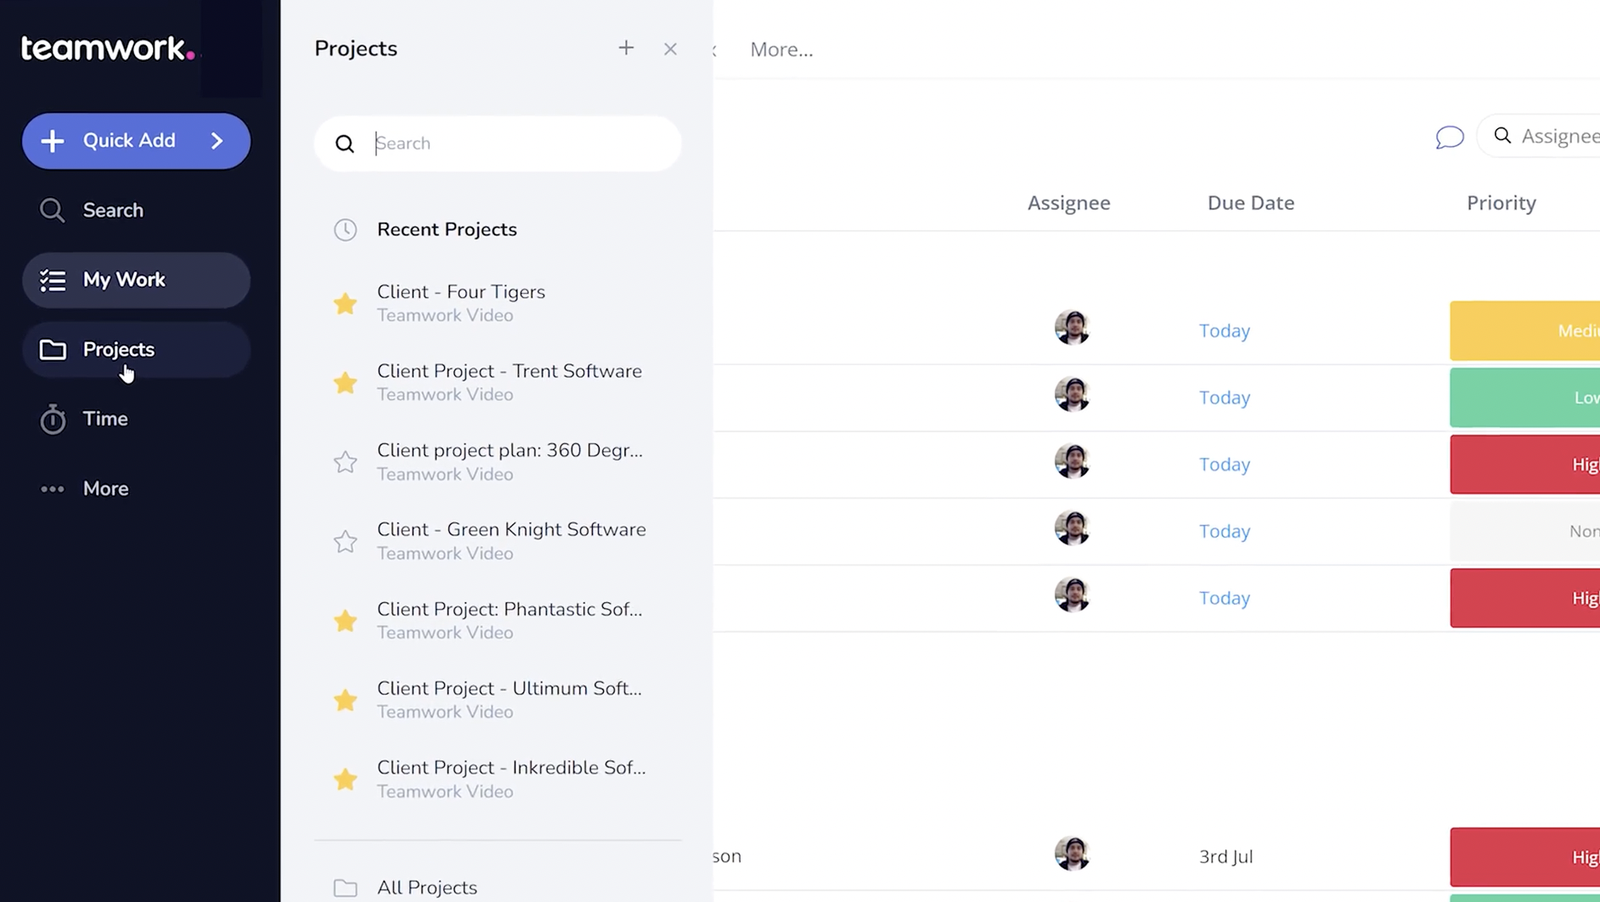Click the Recent Projects clock icon
Image resolution: width=1600 pixels, height=902 pixels.
[x=345, y=230]
